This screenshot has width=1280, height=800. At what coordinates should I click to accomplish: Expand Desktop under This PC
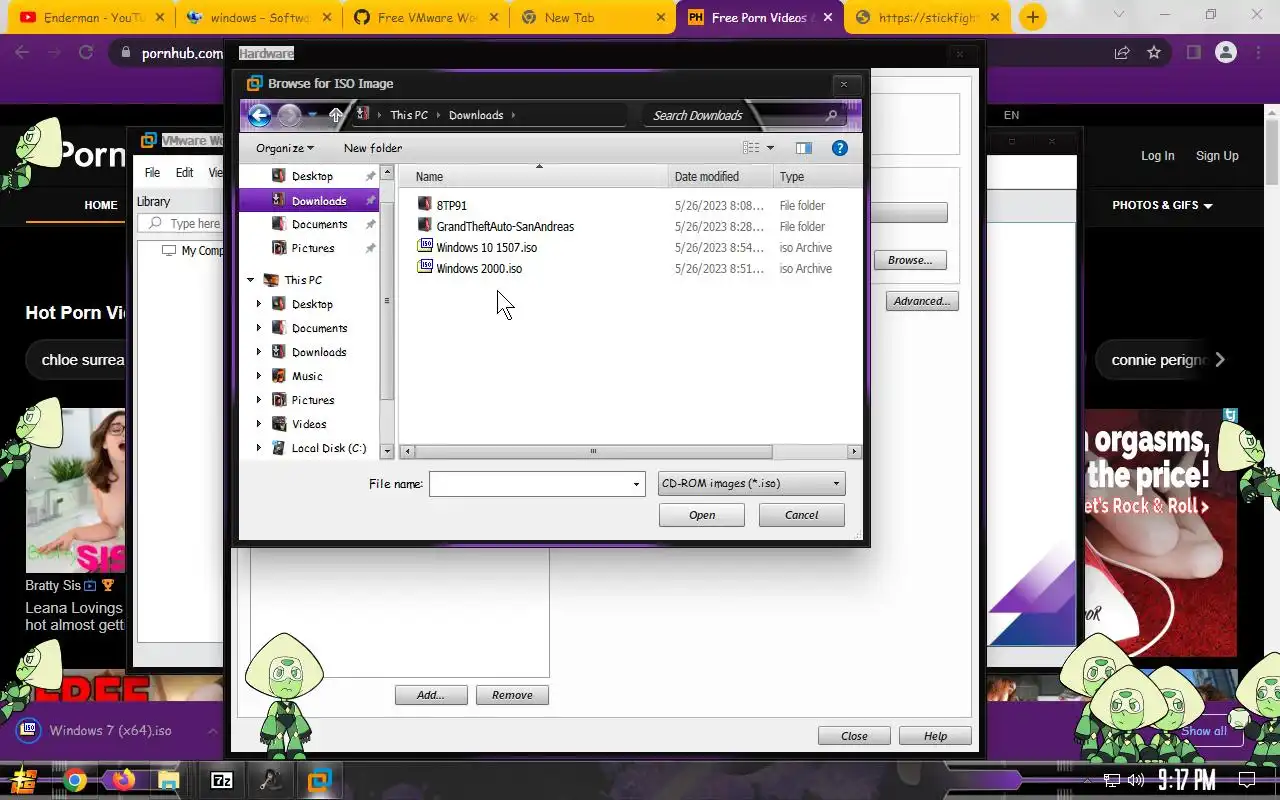click(259, 304)
